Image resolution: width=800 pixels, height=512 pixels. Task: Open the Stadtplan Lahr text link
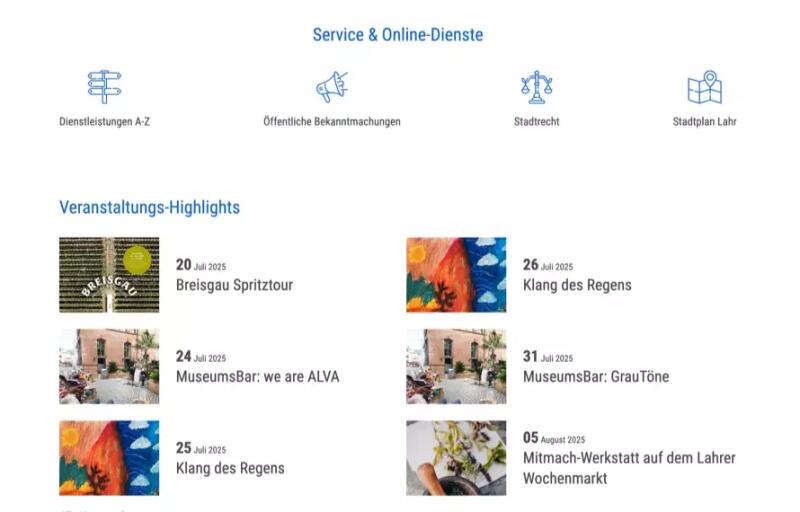pos(705,121)
